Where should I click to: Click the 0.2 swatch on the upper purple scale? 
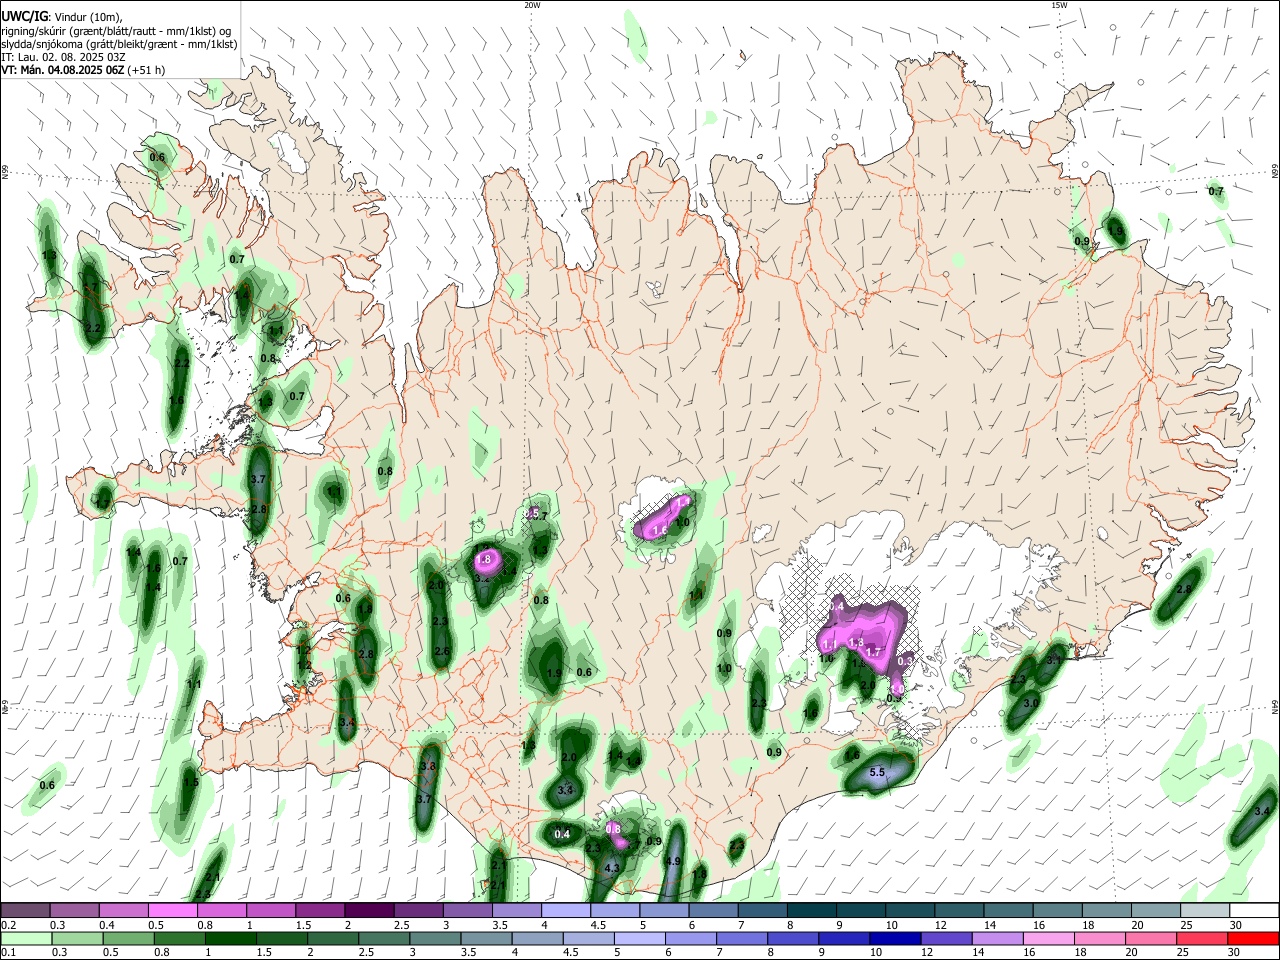(25, 910)
